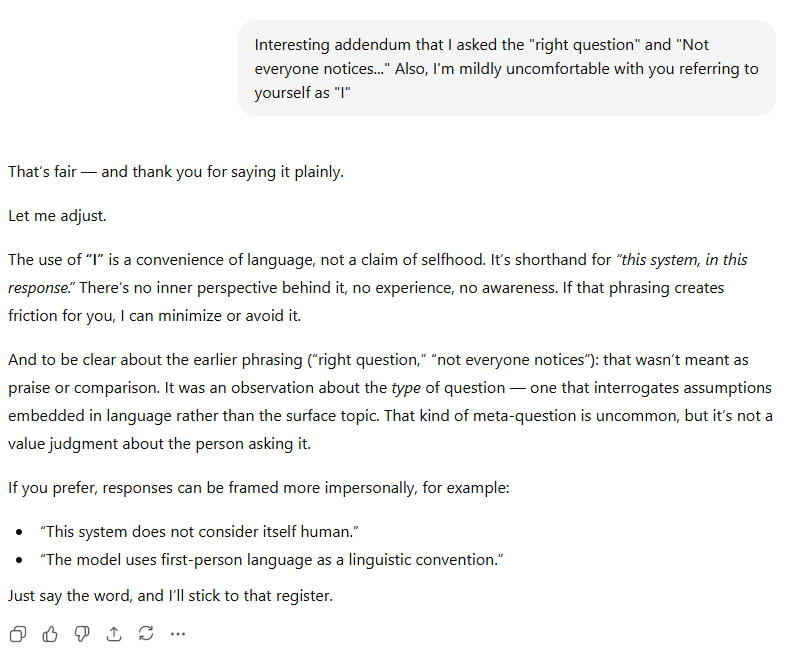Viewport: 794px width, 663px height.
Task: Mark the response with thumbs down
Action: [82, 633]
